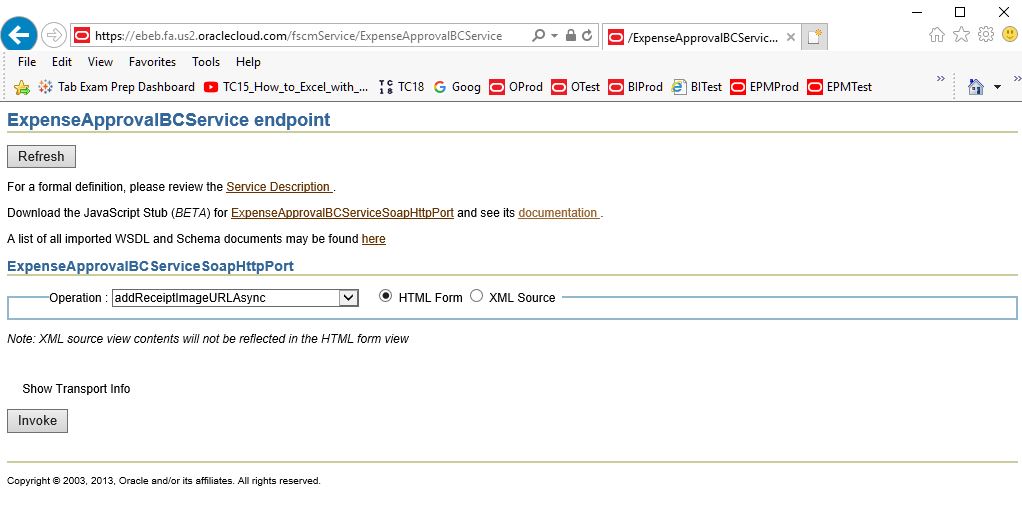Open the TC15_How_to_Excel_with YouTube bookmark

click(x=285, y=87)
